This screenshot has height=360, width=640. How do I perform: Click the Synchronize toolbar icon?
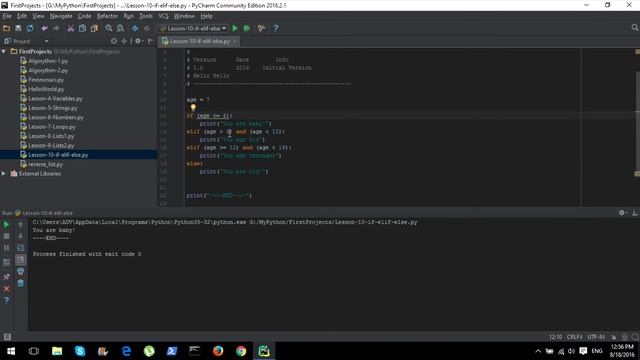(30, 28)
